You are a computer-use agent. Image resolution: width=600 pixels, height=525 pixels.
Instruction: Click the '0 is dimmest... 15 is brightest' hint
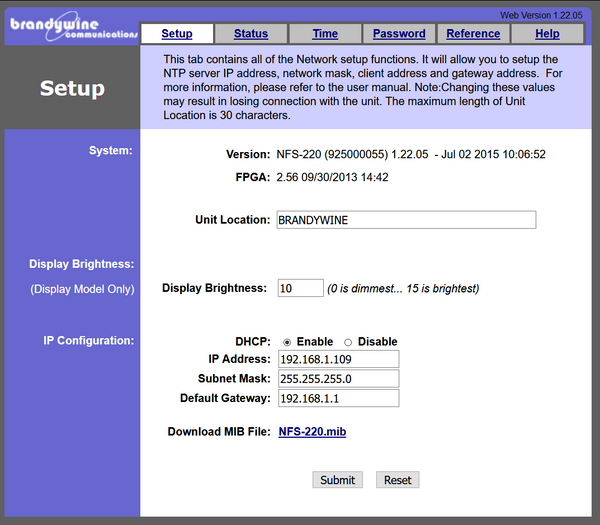click(x=403, y=289)
